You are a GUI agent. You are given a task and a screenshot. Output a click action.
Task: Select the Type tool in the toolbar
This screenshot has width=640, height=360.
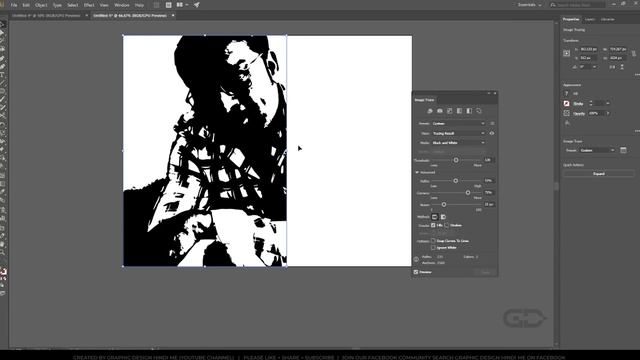click(3, 75)
